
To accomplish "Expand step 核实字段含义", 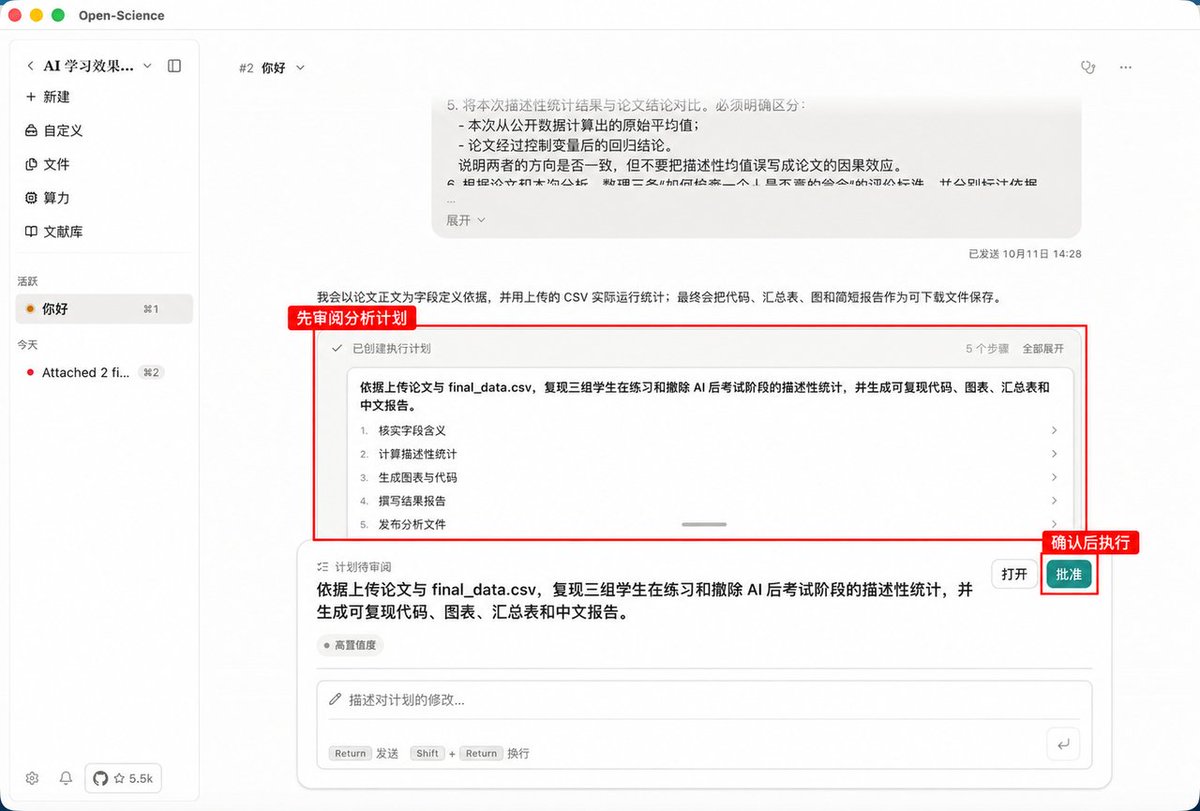I will pyautogui.click(x=708, y=431).
